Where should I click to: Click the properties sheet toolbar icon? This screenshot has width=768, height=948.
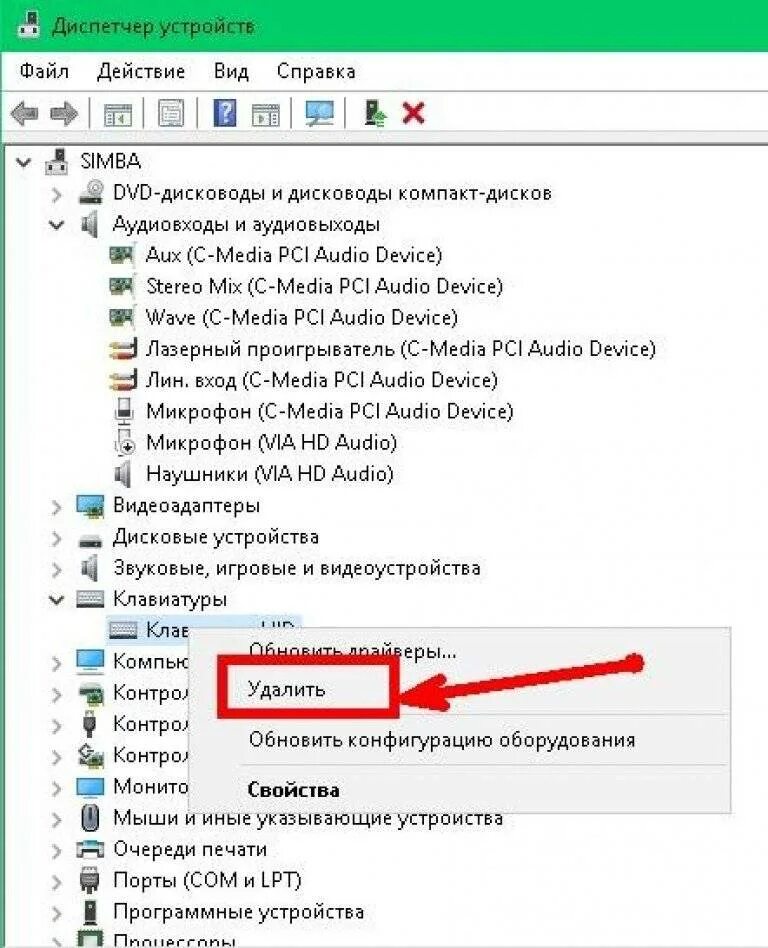click(171, 112)
